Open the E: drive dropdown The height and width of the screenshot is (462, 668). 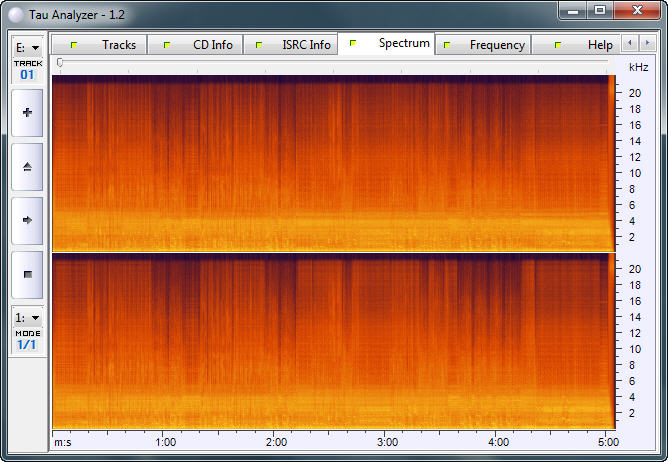click(27, 47)
